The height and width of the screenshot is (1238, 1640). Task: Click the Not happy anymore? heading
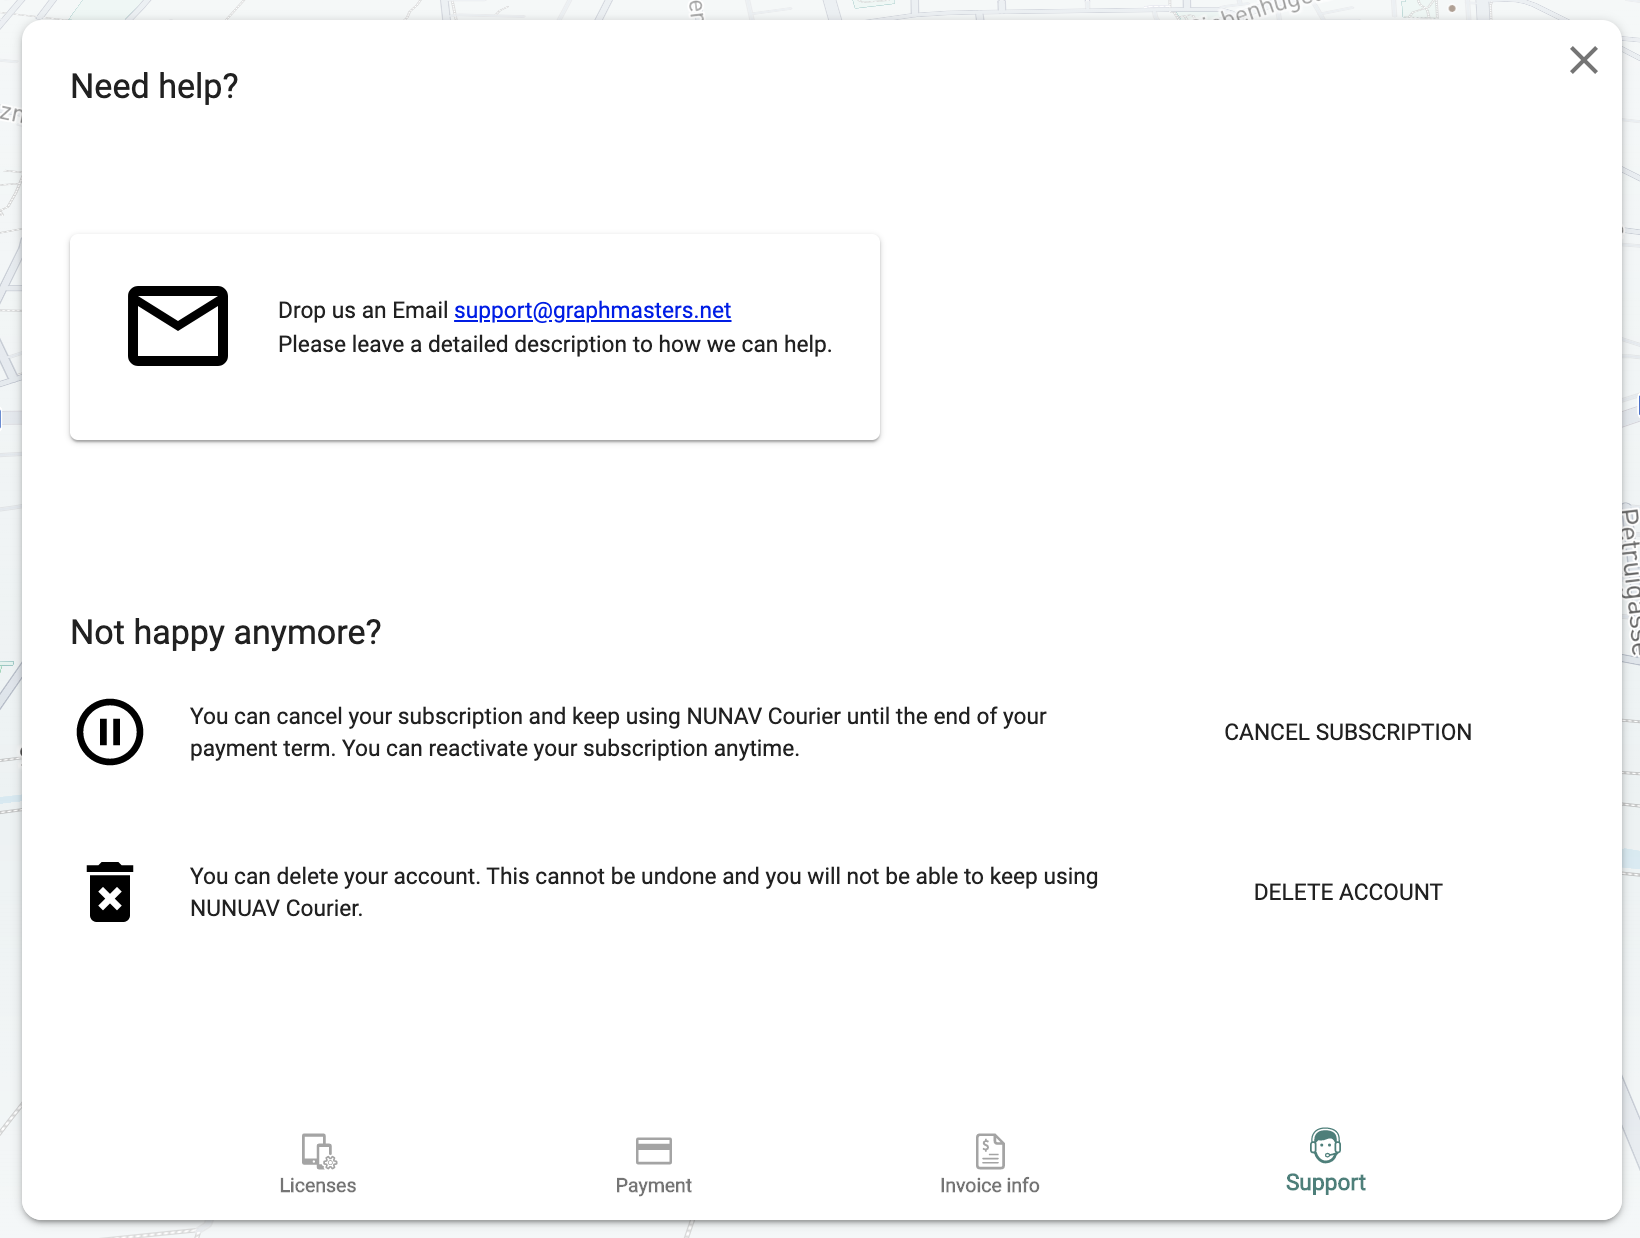(226, 632)
